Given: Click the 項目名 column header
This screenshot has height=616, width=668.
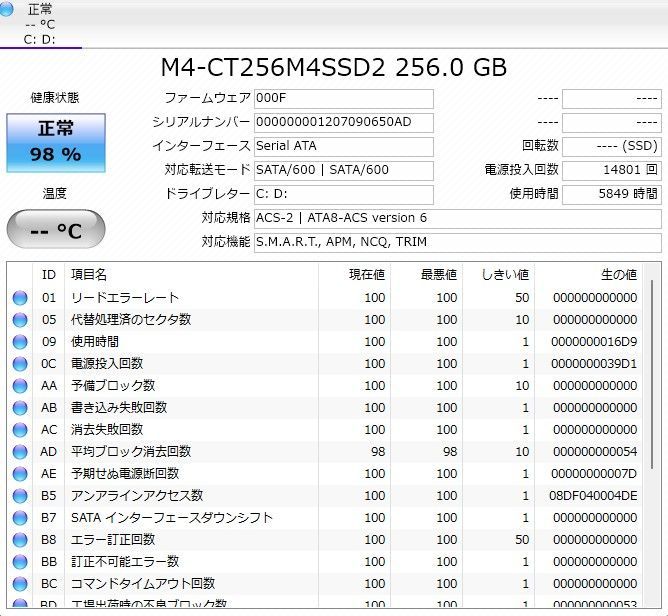Looking at the screenshot, I should [191, 275].
